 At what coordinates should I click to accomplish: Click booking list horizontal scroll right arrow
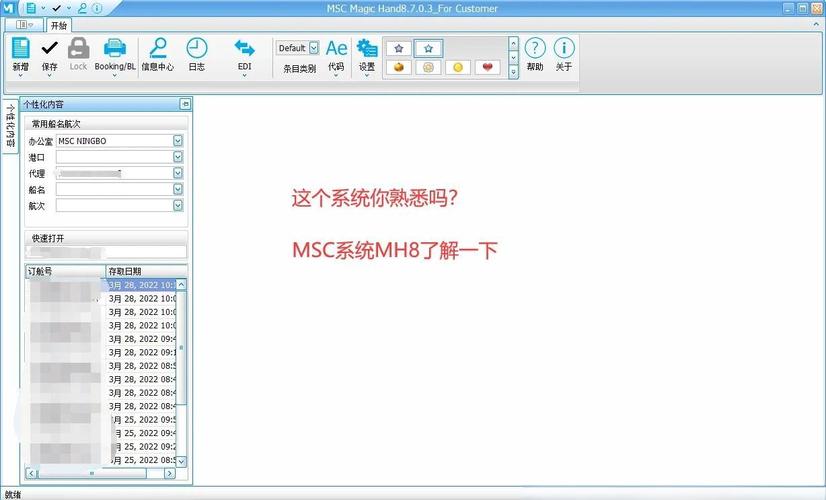170,474
